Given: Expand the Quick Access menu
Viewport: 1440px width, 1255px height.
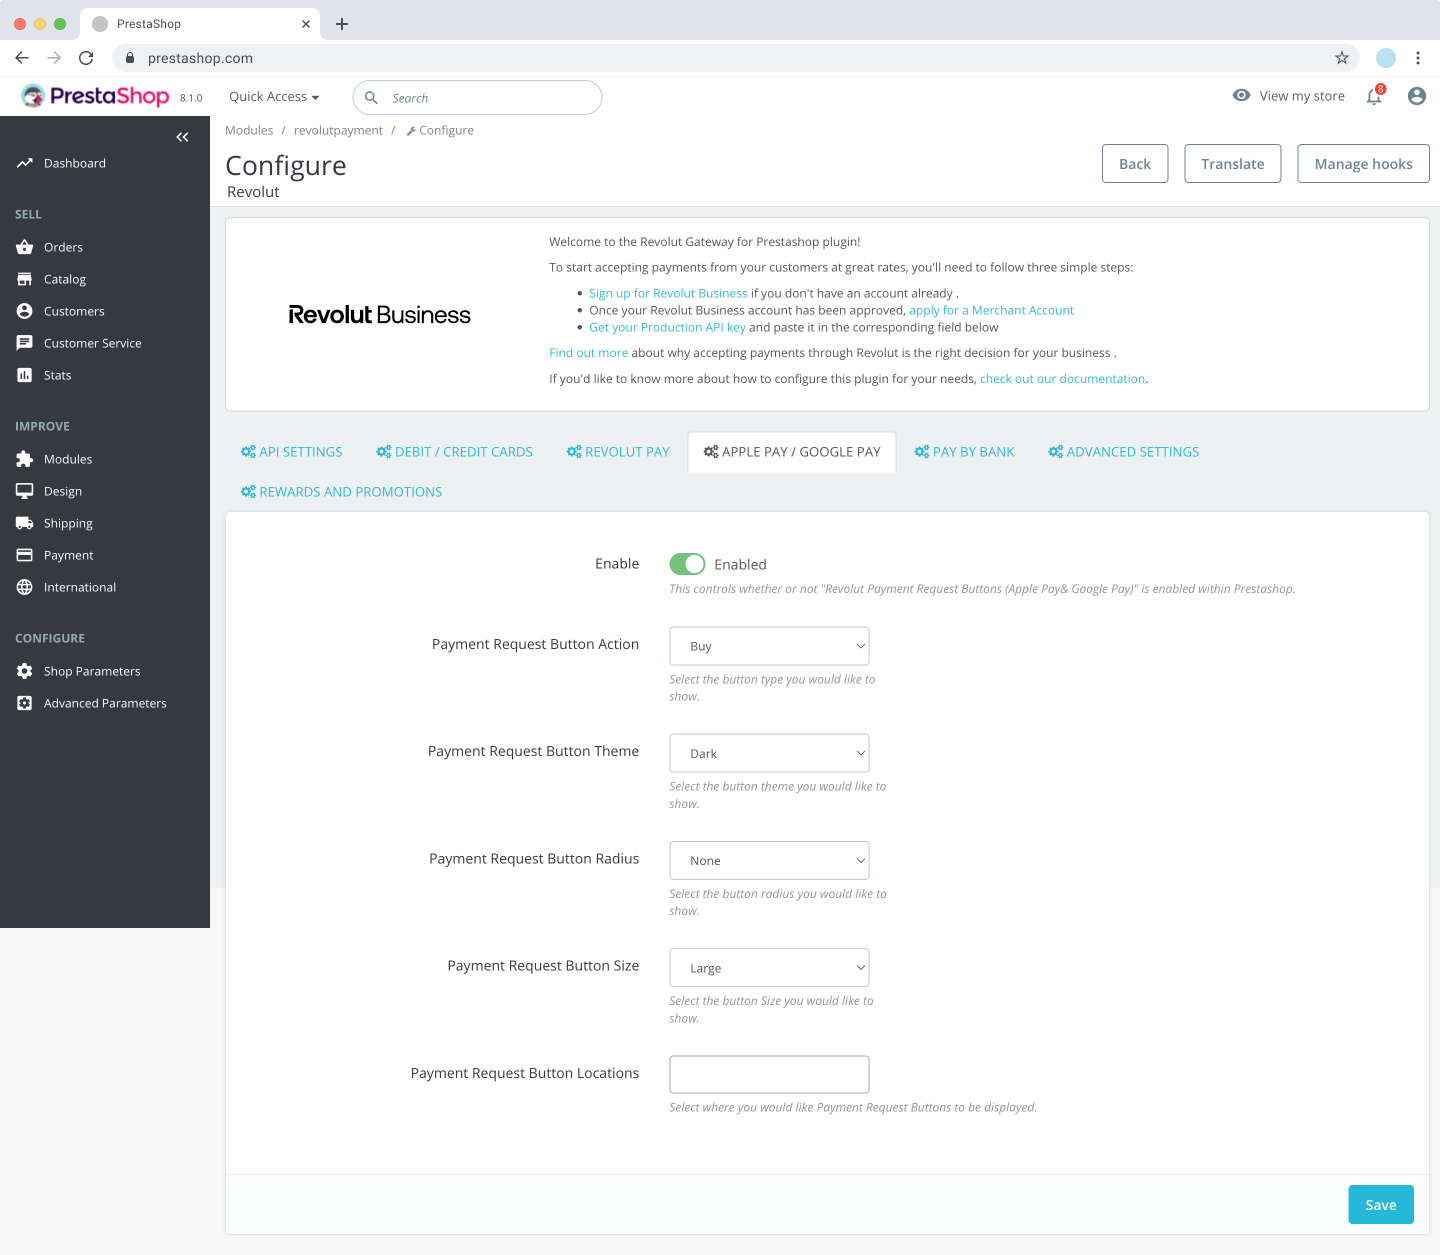Looking at the screenshot, I should pos(274,97).
